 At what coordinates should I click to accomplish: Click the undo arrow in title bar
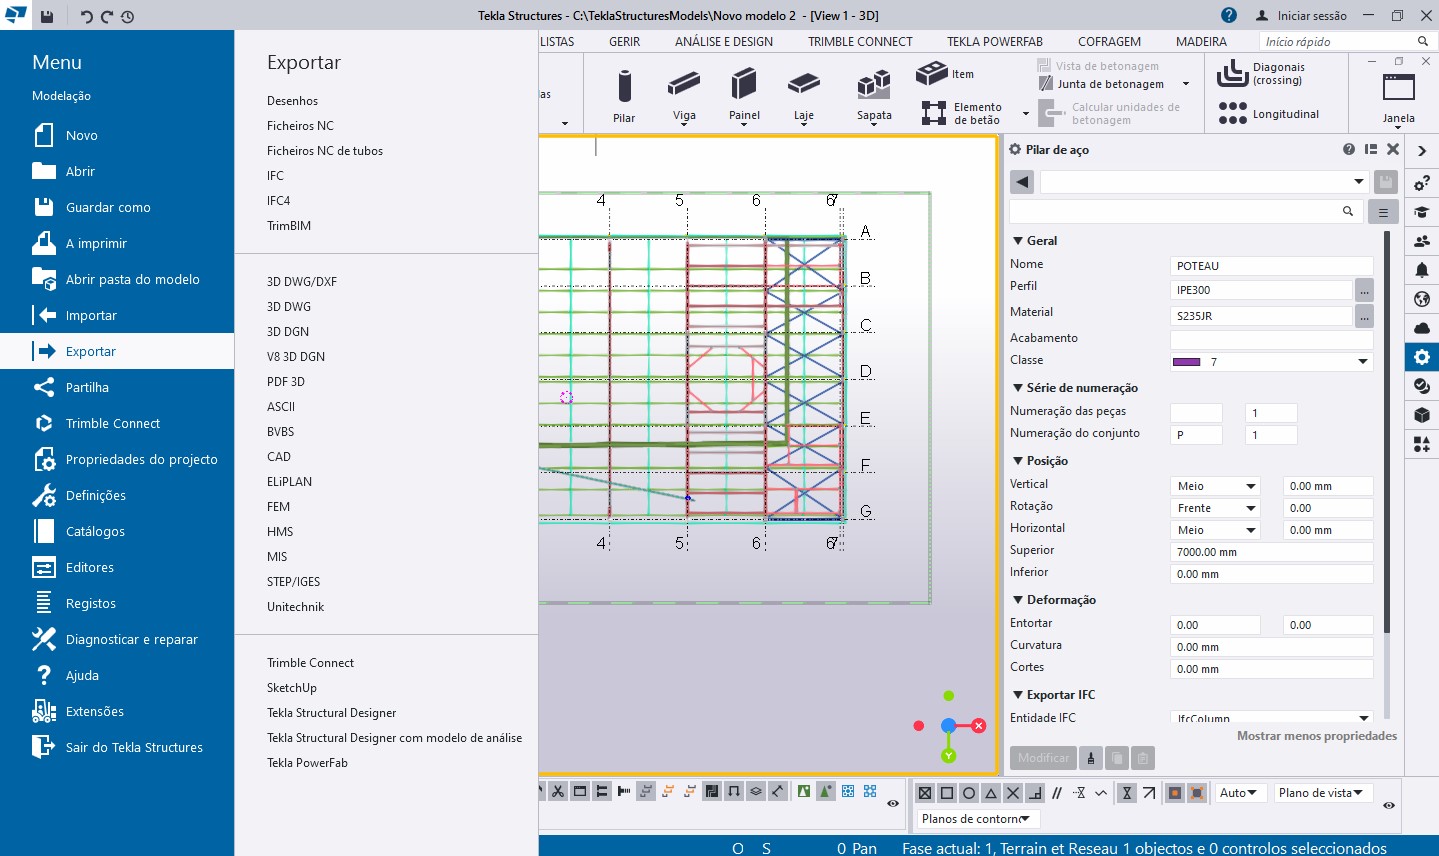coord(86,16)
